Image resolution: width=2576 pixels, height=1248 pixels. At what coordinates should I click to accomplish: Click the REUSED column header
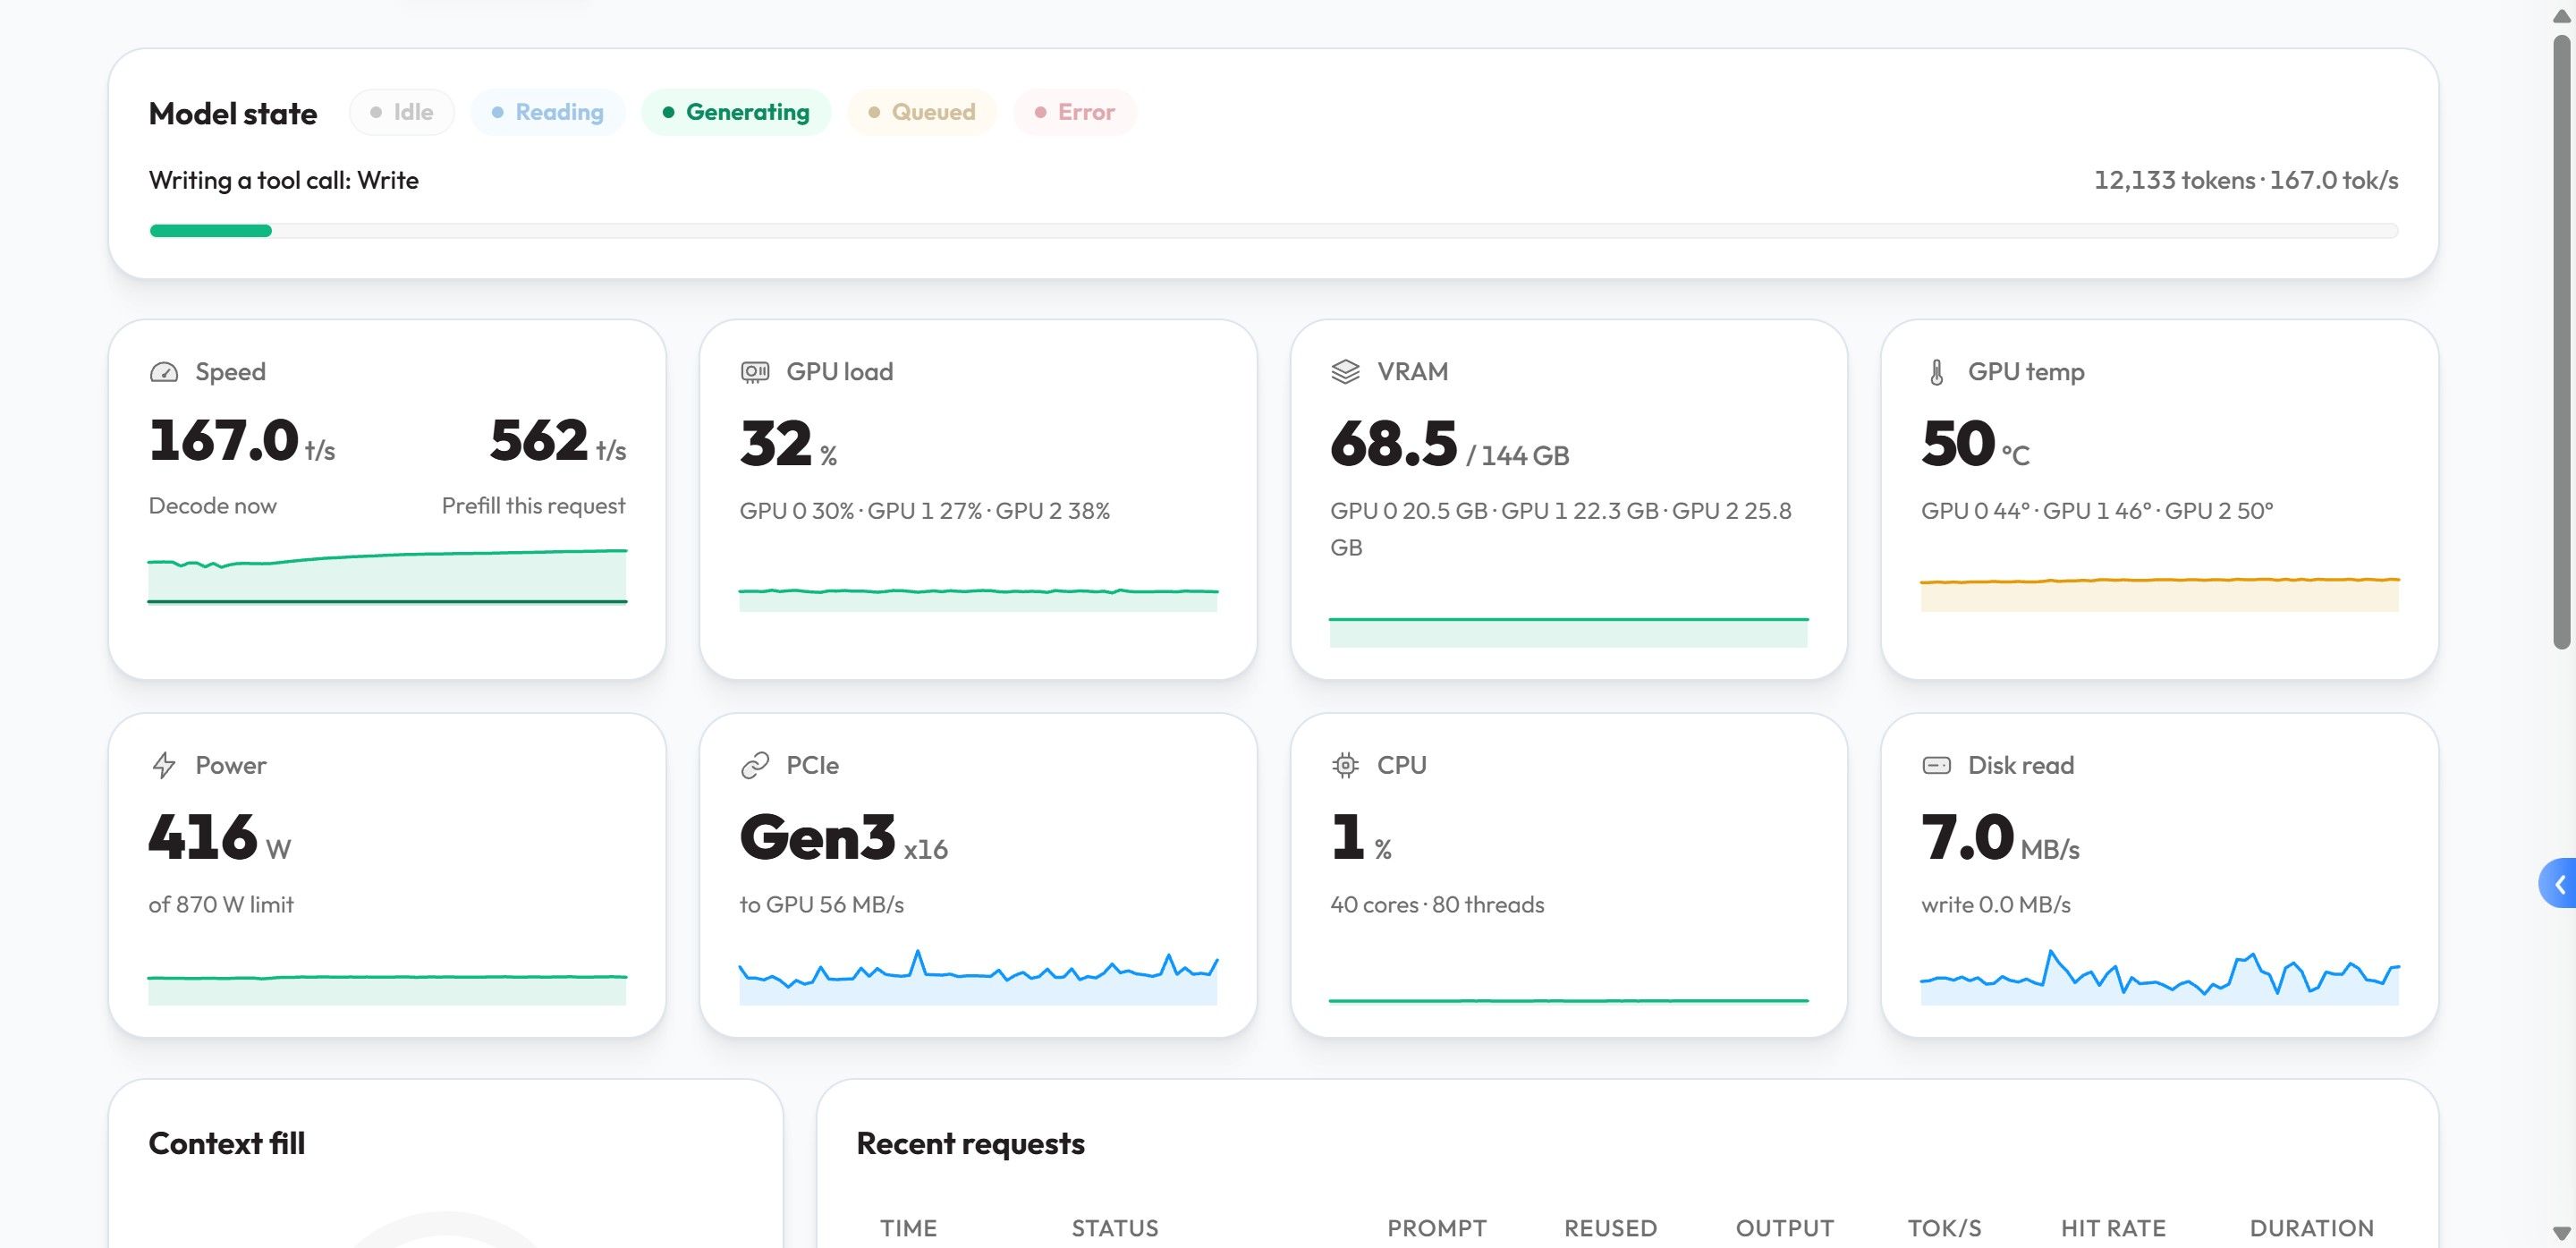pos(1611,1228)
